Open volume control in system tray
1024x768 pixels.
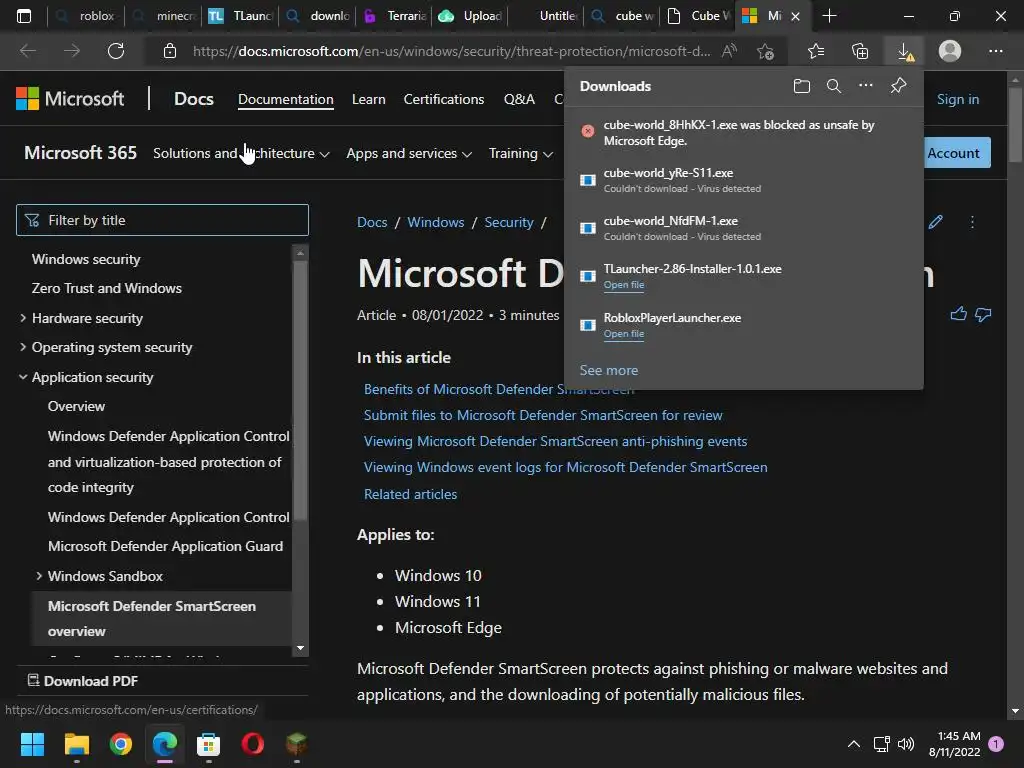pos(906,744)
